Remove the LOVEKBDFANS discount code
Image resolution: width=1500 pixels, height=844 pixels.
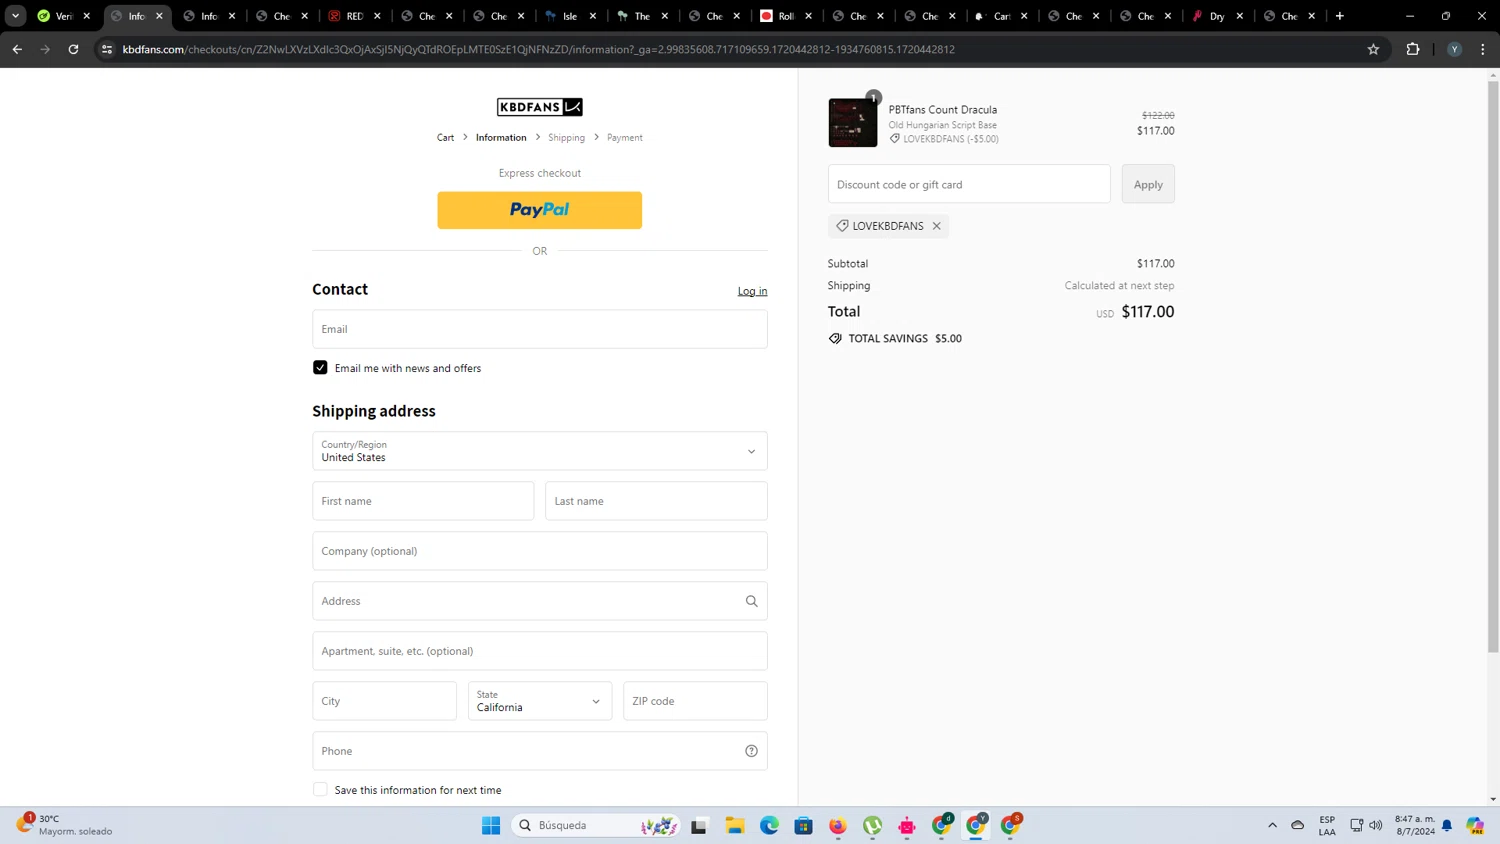937,226
